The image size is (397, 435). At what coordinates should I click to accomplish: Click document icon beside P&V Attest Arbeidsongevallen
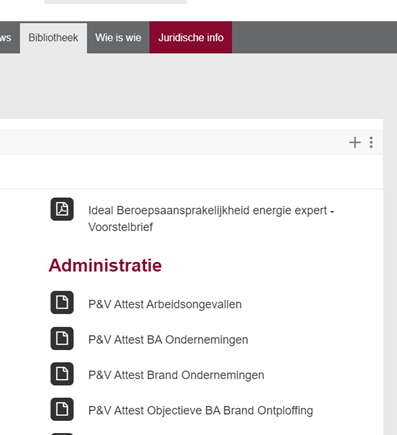pyautogui.click(x=62, y=303)
